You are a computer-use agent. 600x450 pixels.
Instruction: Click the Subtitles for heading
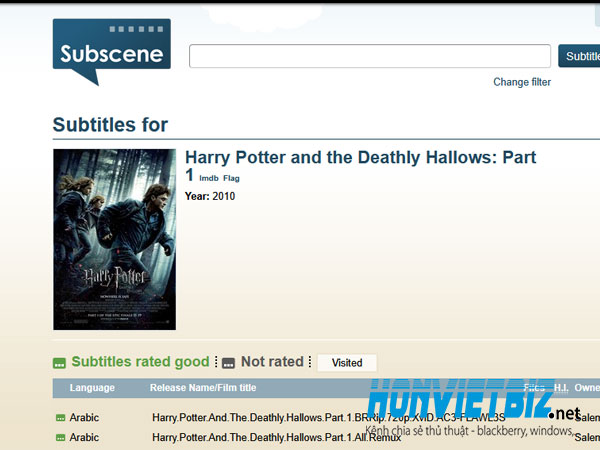pos(110,125)
